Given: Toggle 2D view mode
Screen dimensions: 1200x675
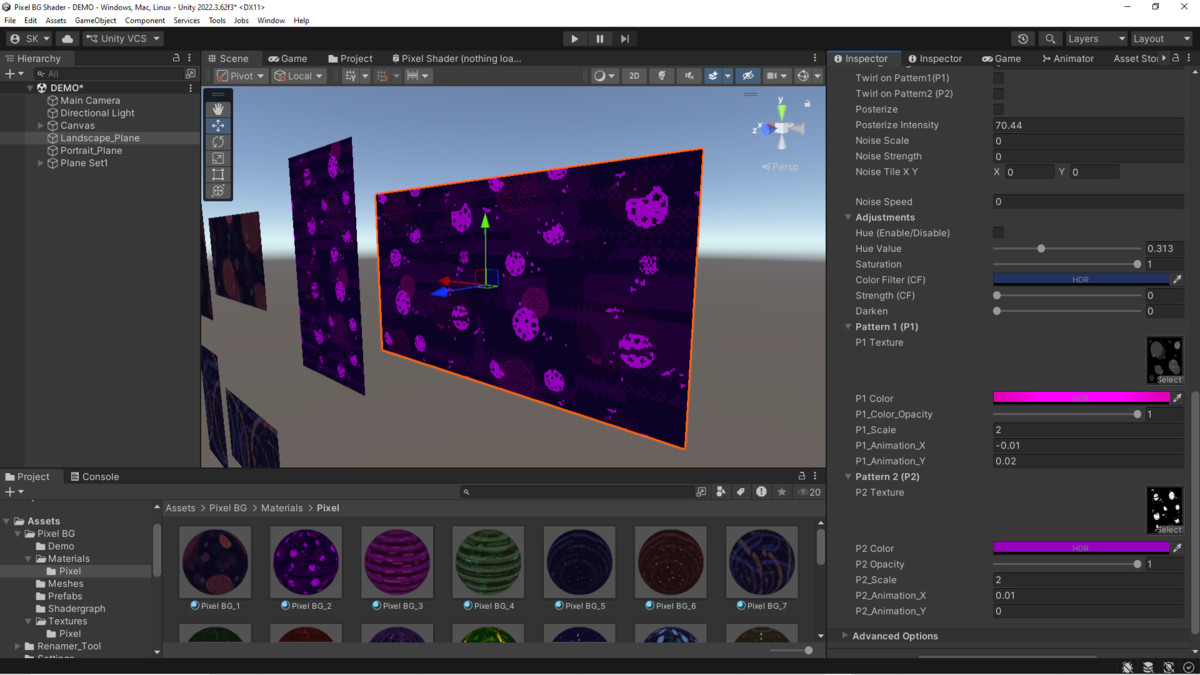Looking at the screenshot, I should tap(634, 76).
